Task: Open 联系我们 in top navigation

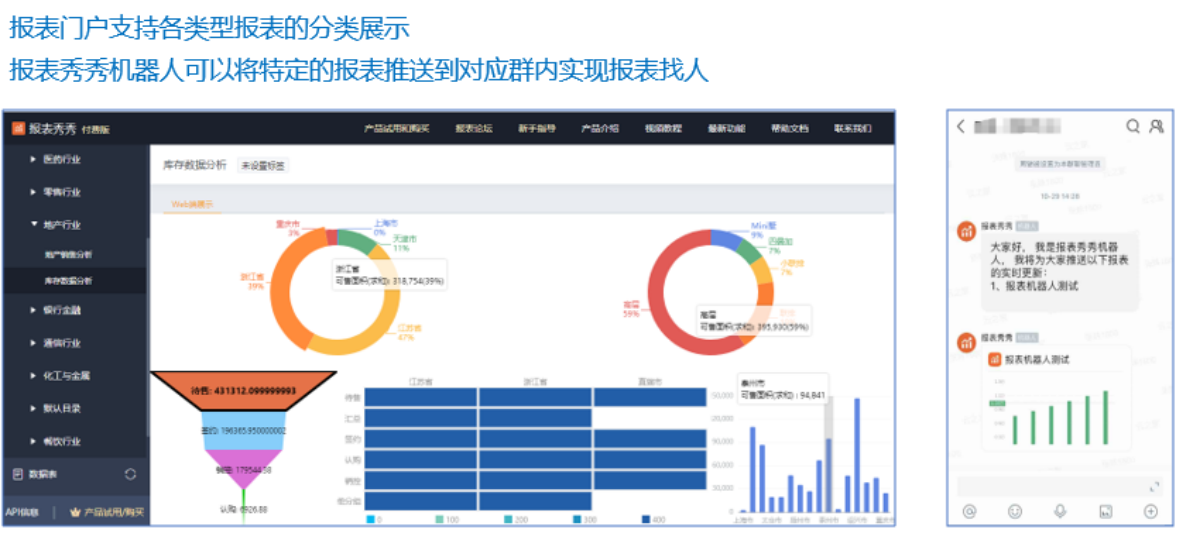Action: coord(852,128)
